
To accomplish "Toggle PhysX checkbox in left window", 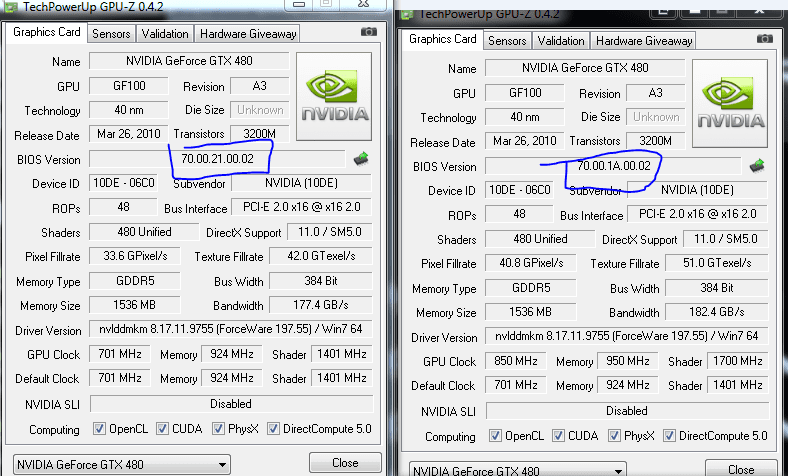I will (218, 429).
